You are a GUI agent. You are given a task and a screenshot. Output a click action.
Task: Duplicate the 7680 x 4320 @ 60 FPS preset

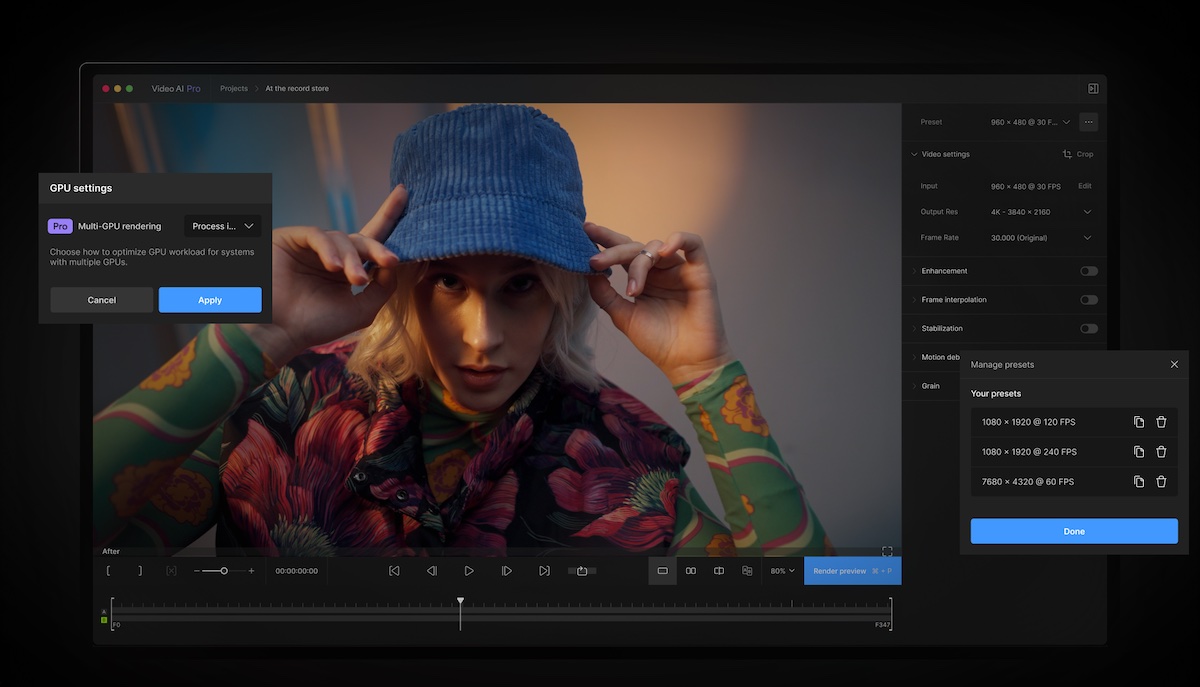pyautogui.click(x=1139, y=481)
